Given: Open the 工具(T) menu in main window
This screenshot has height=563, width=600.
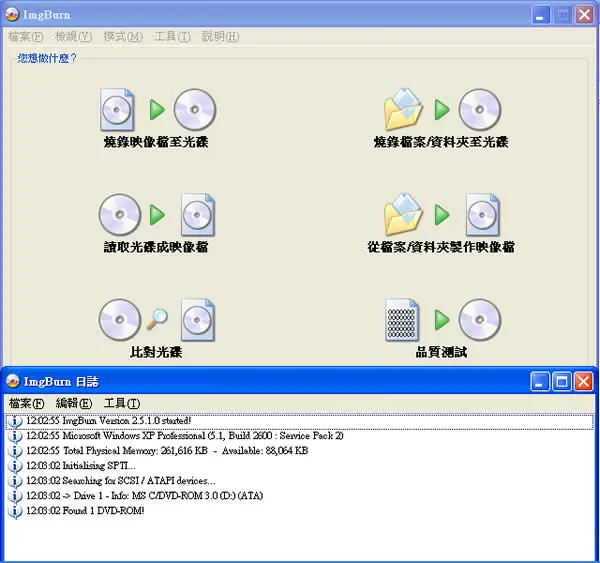Looking at the screenshot, I should pyautogui.click(x=172, y=37).
